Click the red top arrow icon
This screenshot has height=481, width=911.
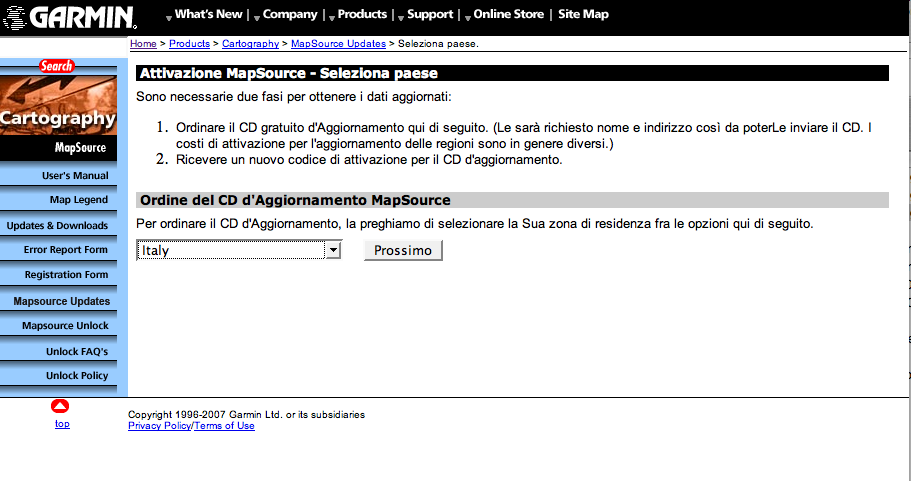pyautogui.click(x=60, y=406)
